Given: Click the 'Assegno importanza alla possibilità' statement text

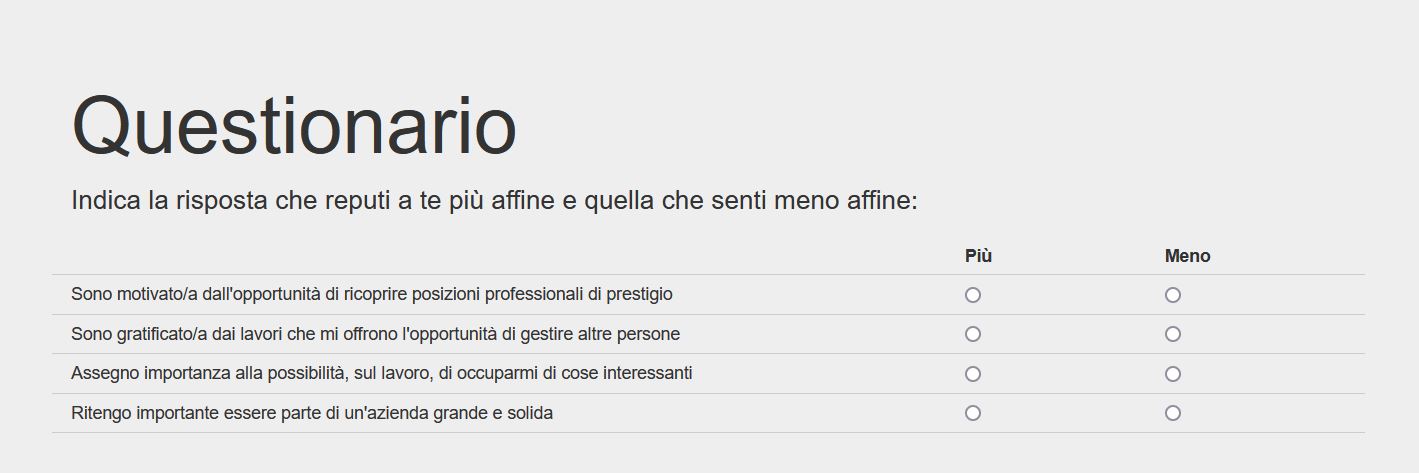Looking at the screenshot, I should pyautogui.click(x=381, y=373).
